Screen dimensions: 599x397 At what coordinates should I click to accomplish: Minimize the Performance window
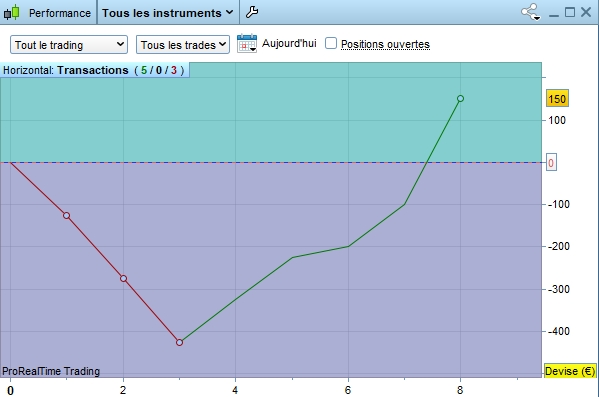click(554, 13)
